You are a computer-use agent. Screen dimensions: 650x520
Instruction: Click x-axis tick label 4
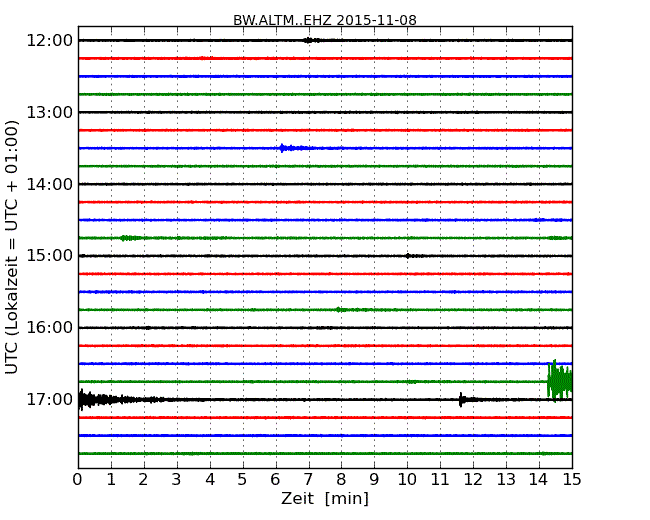click(x=210, y=480)
